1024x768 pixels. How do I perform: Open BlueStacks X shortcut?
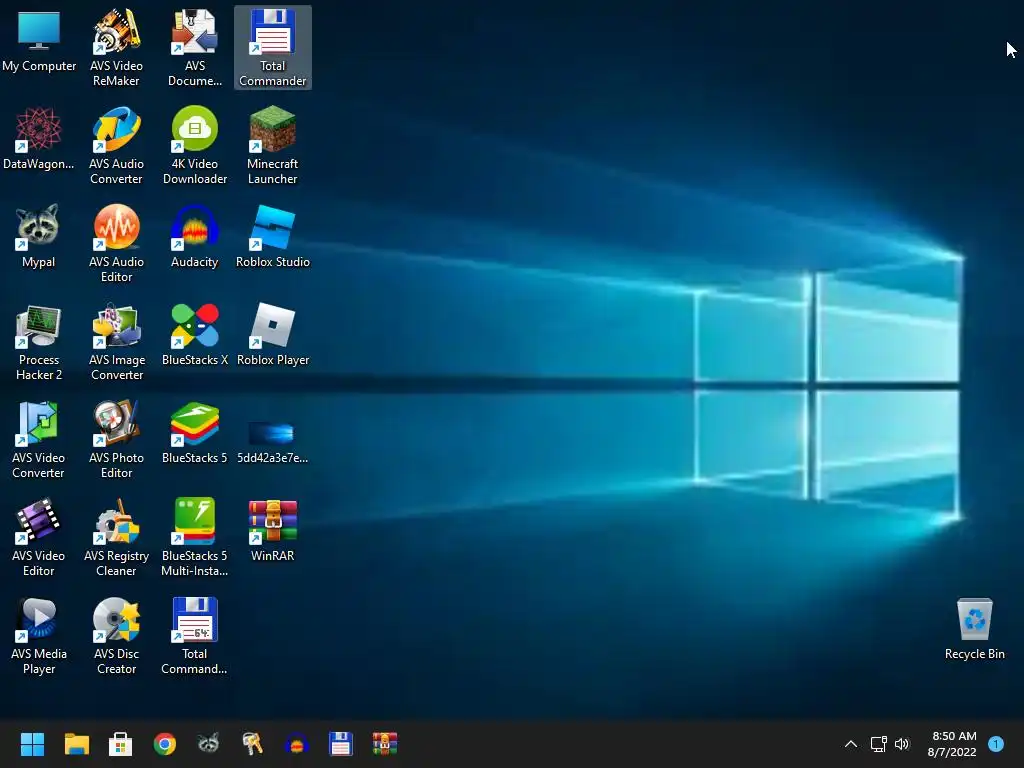pos(195,334)
